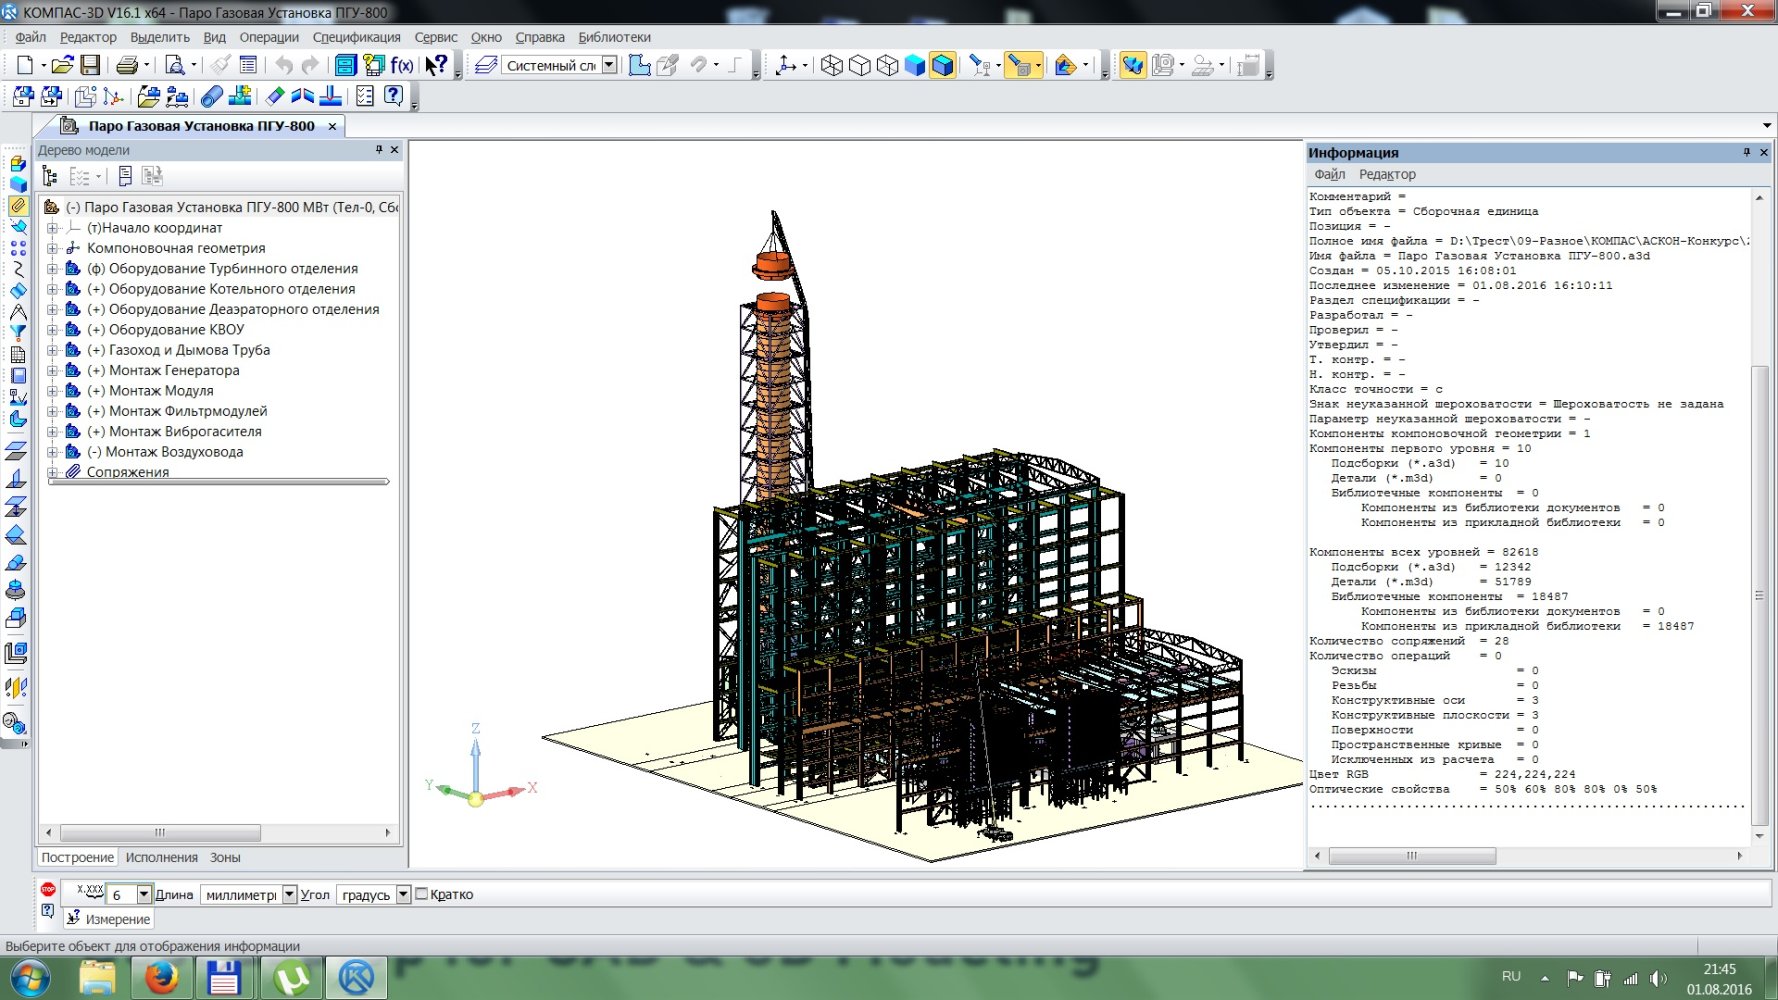The image size is (1778, 1000).
Task: Select the solid blue shaded cube icon
Action: 914,65
